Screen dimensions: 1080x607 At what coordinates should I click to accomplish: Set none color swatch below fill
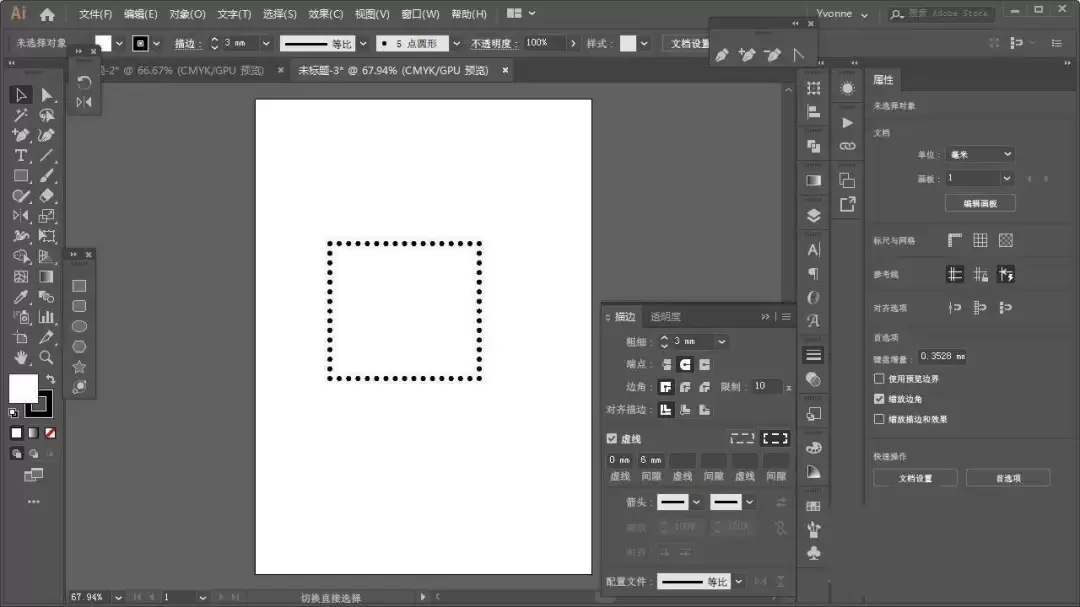coord(50,433)
